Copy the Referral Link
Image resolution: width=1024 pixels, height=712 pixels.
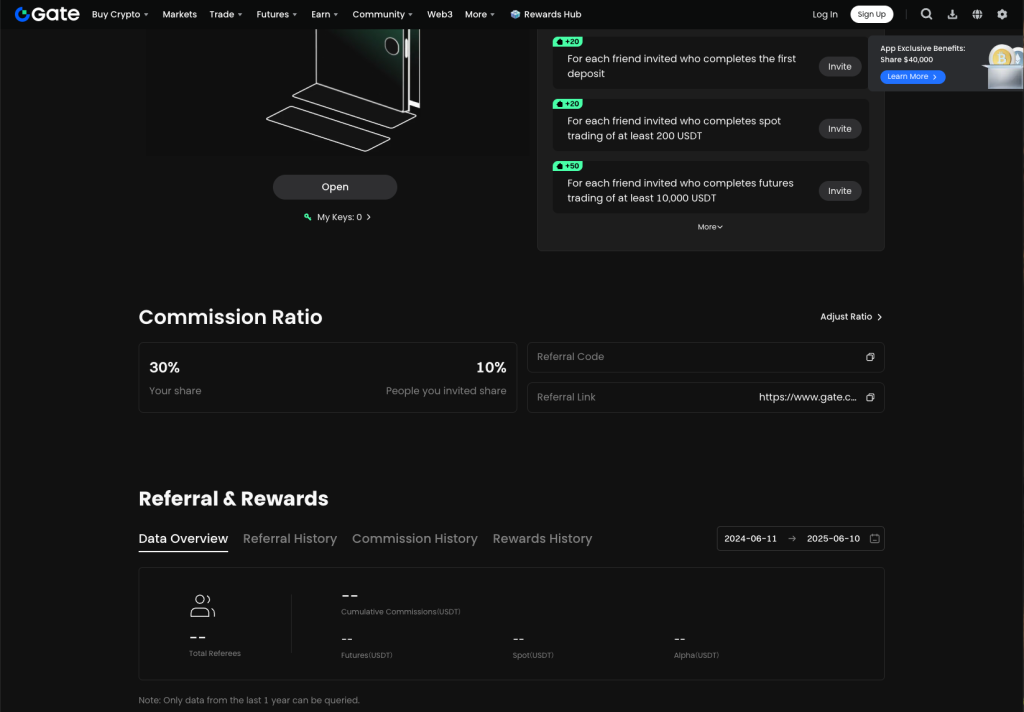pyautogui.click(x=870, y=397)
